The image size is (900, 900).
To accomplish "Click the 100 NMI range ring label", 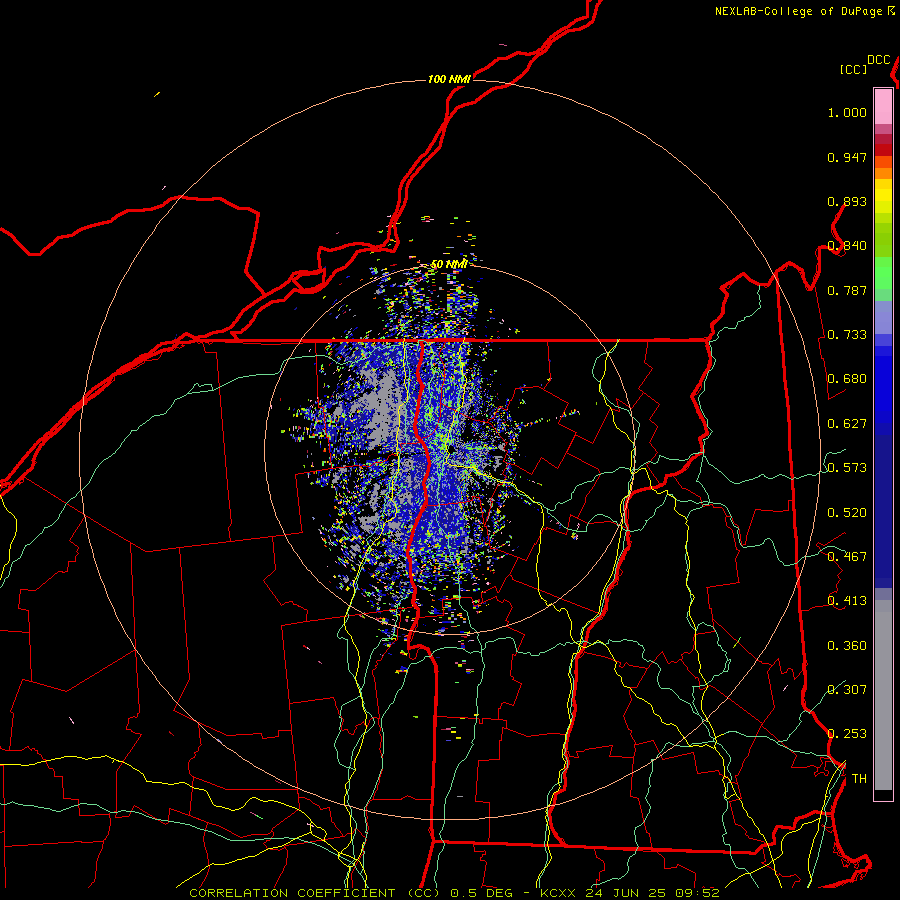I will point(449,79).
